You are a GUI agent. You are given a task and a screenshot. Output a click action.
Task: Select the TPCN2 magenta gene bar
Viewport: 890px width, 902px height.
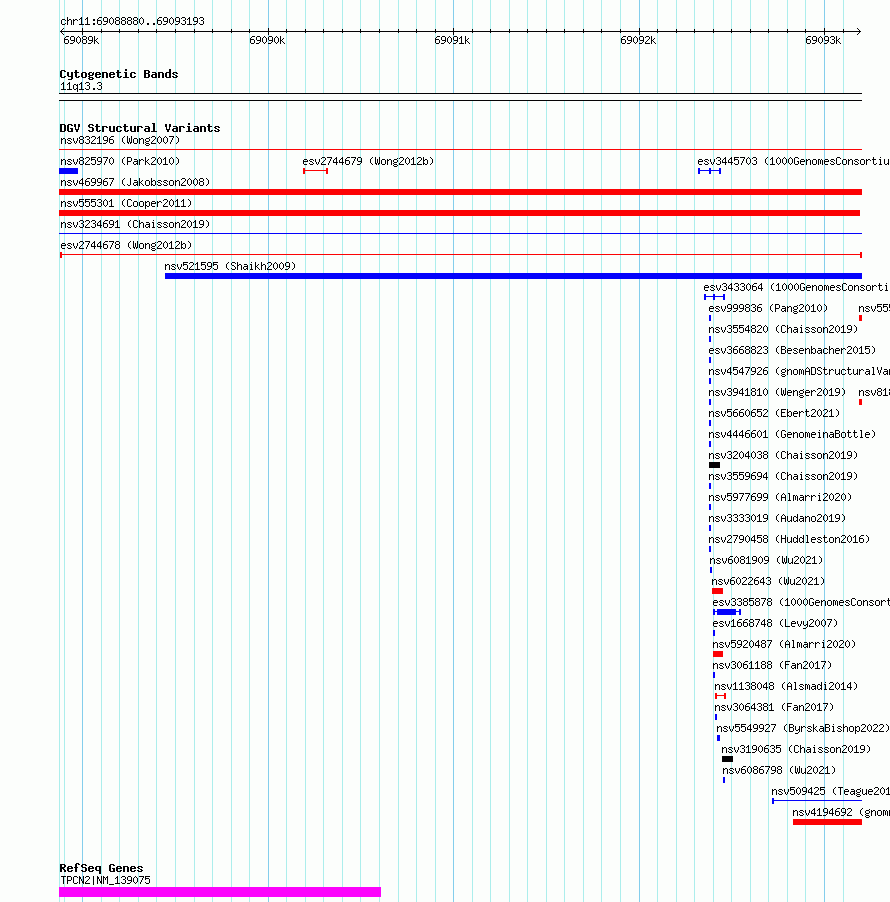pos(220,892)
